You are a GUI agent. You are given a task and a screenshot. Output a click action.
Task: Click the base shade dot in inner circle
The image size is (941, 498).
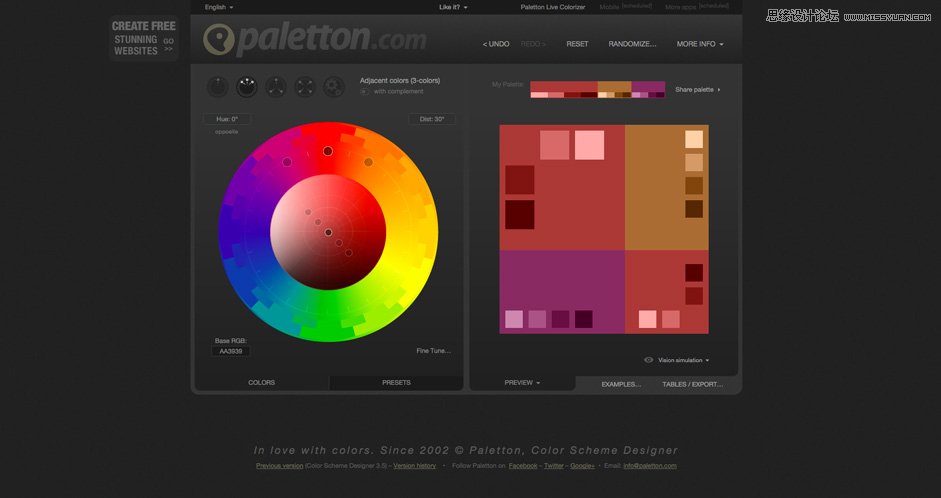point(328,232)
